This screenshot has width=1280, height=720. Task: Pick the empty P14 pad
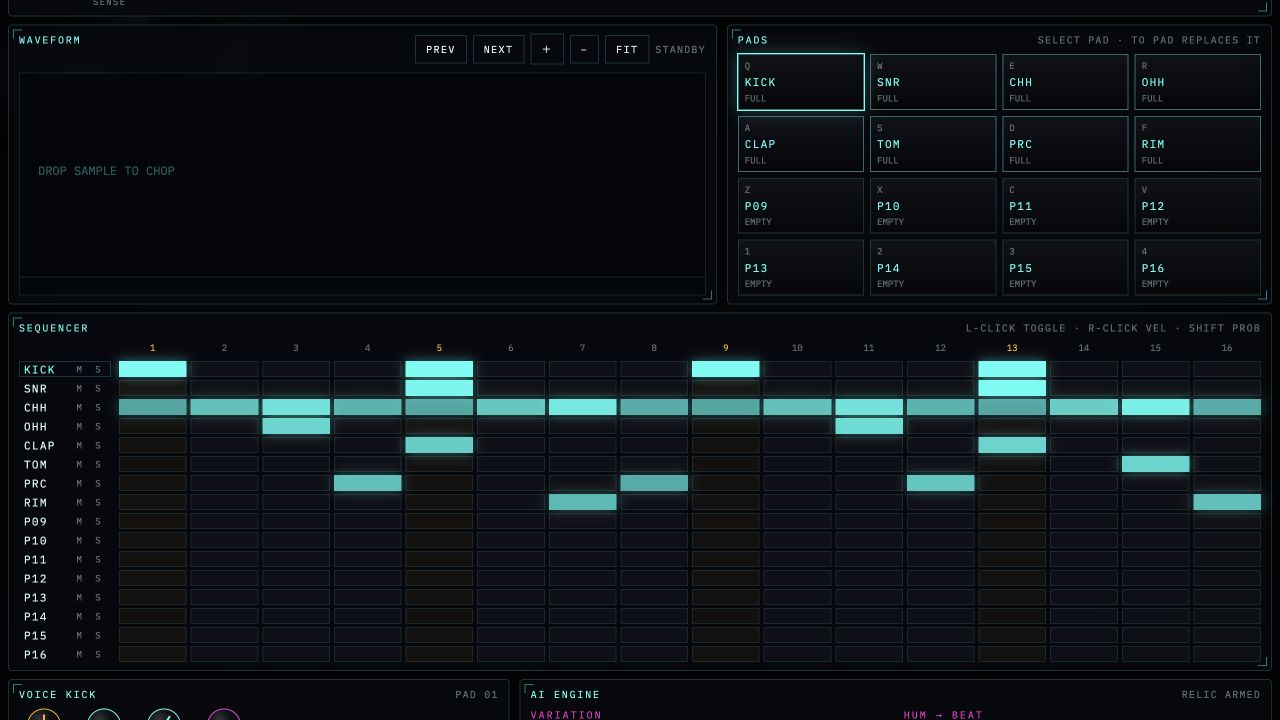(933, 268)
